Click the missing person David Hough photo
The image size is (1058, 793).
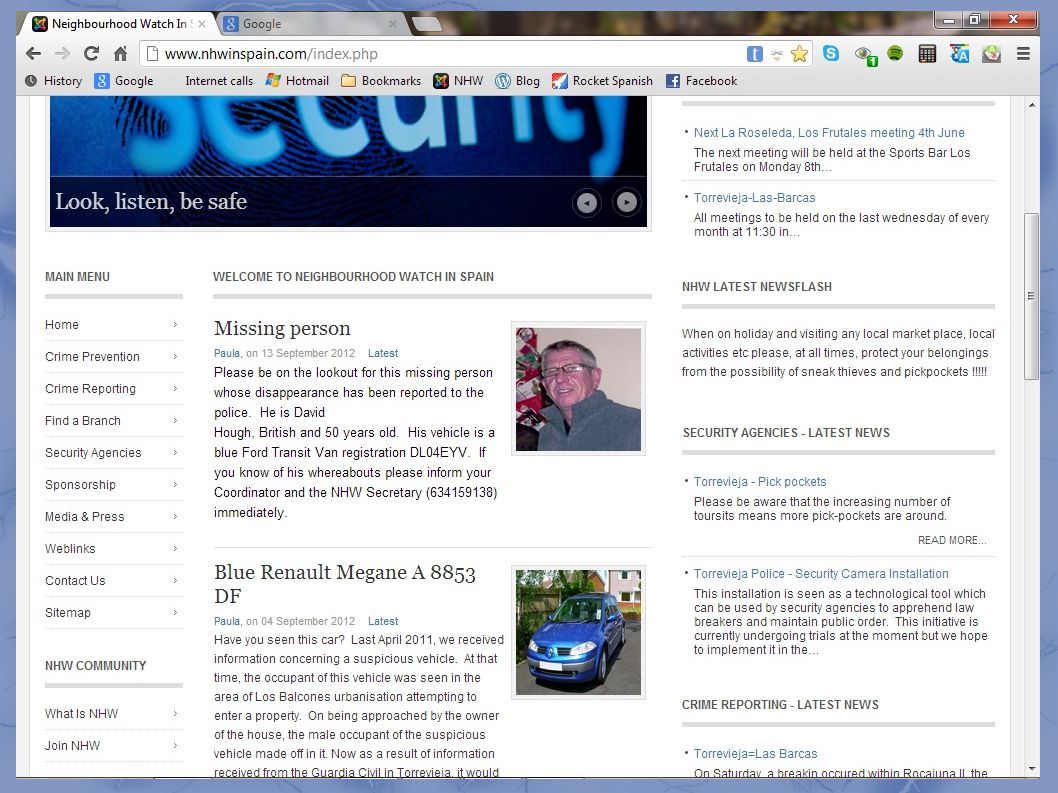[578, 389]
